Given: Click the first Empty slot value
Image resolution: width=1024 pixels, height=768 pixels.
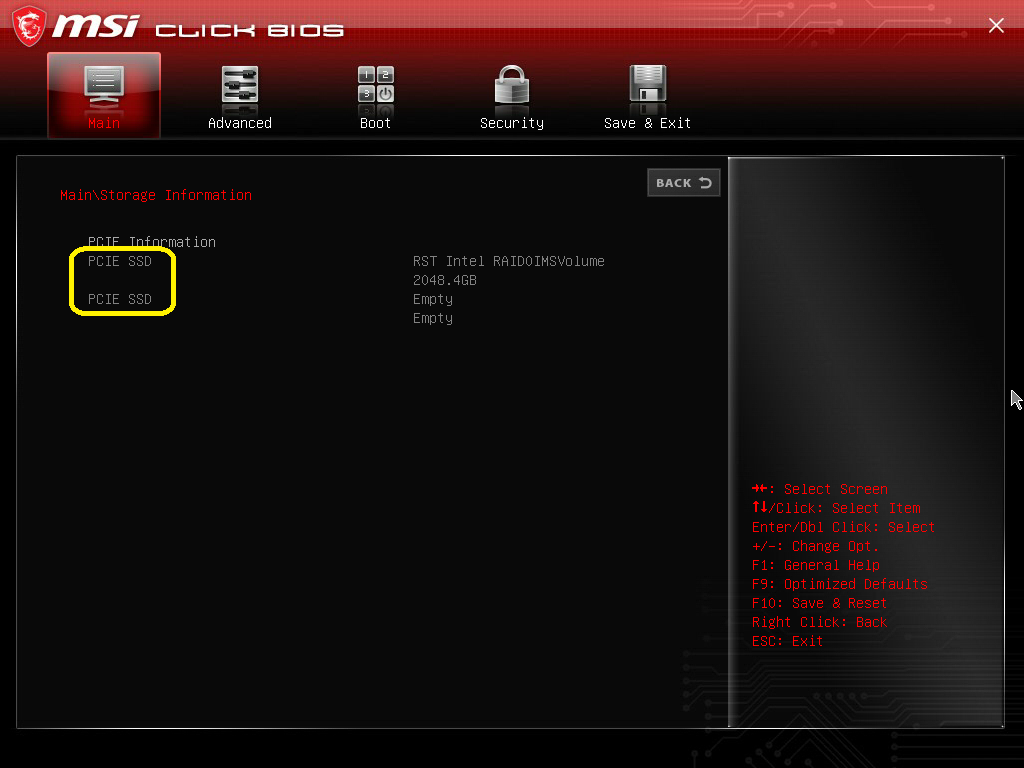Looking at the screenshot, I should point(433,299).
